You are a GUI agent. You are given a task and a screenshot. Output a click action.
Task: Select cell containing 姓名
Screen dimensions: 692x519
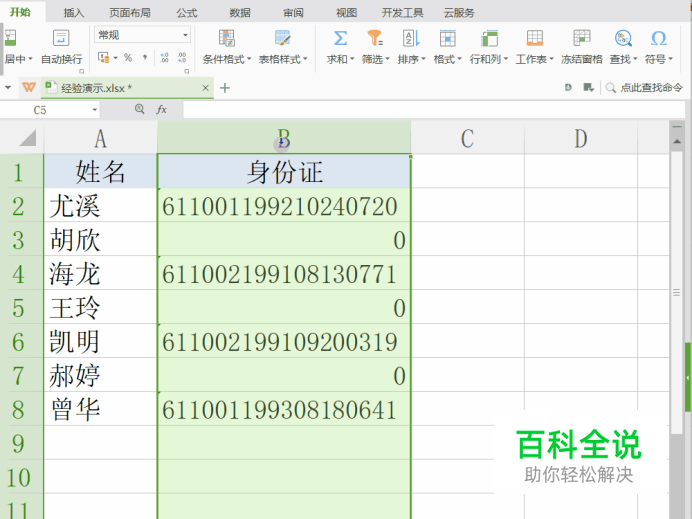coord(101,172)
